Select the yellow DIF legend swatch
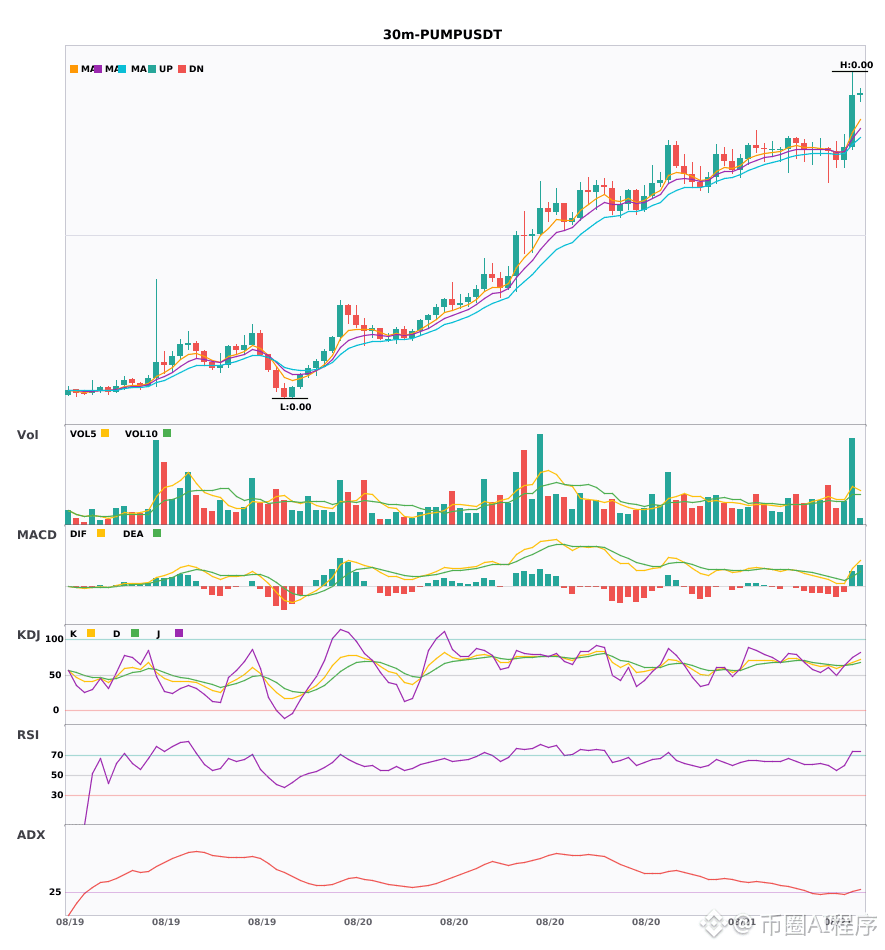This screenshot has width=885, height=950. tap(101, 533)
